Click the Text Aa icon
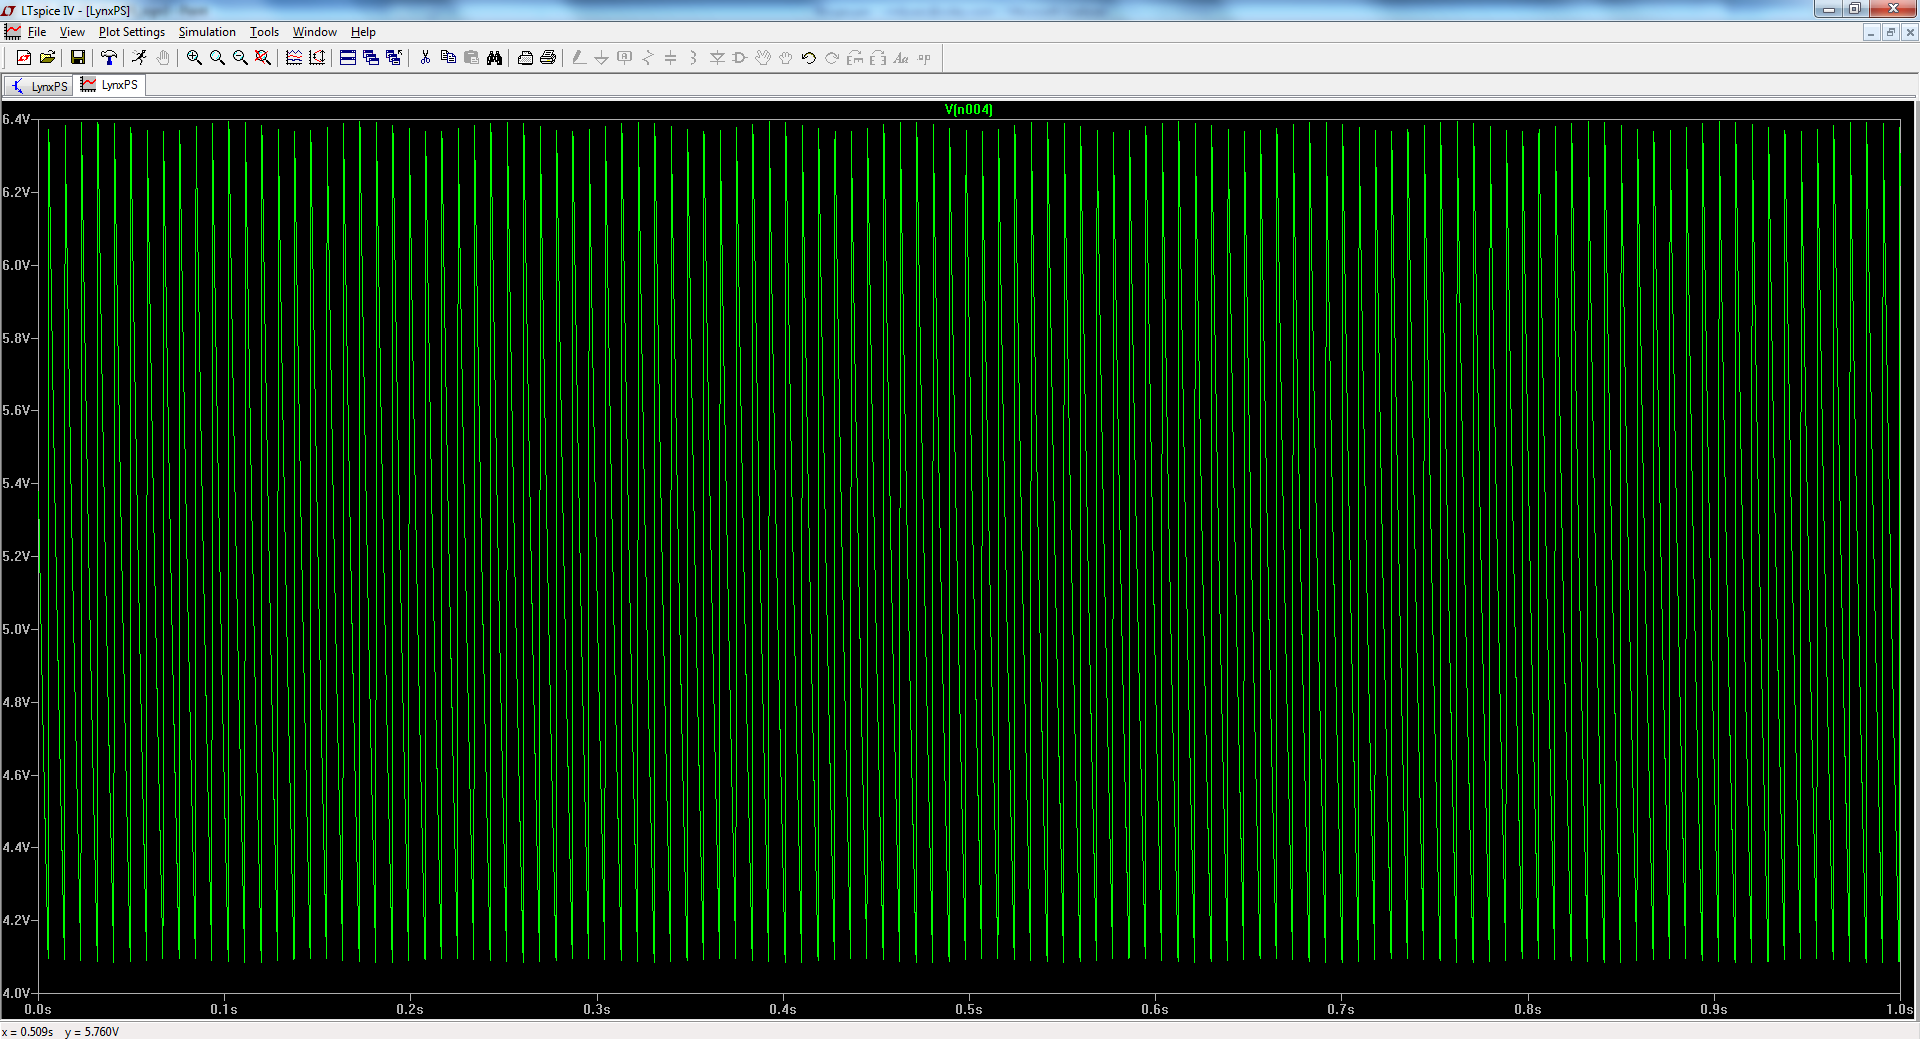 (901, 58)
